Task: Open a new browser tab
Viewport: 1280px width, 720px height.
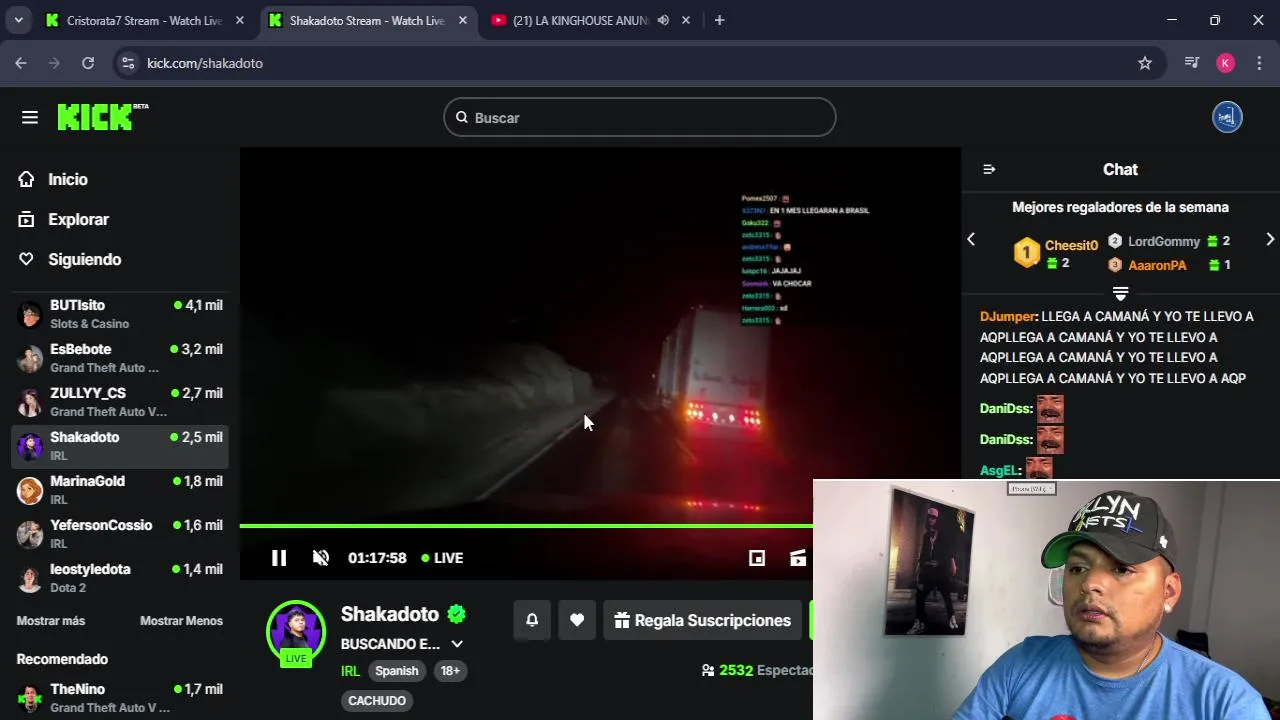Action: tap(719, 20)
